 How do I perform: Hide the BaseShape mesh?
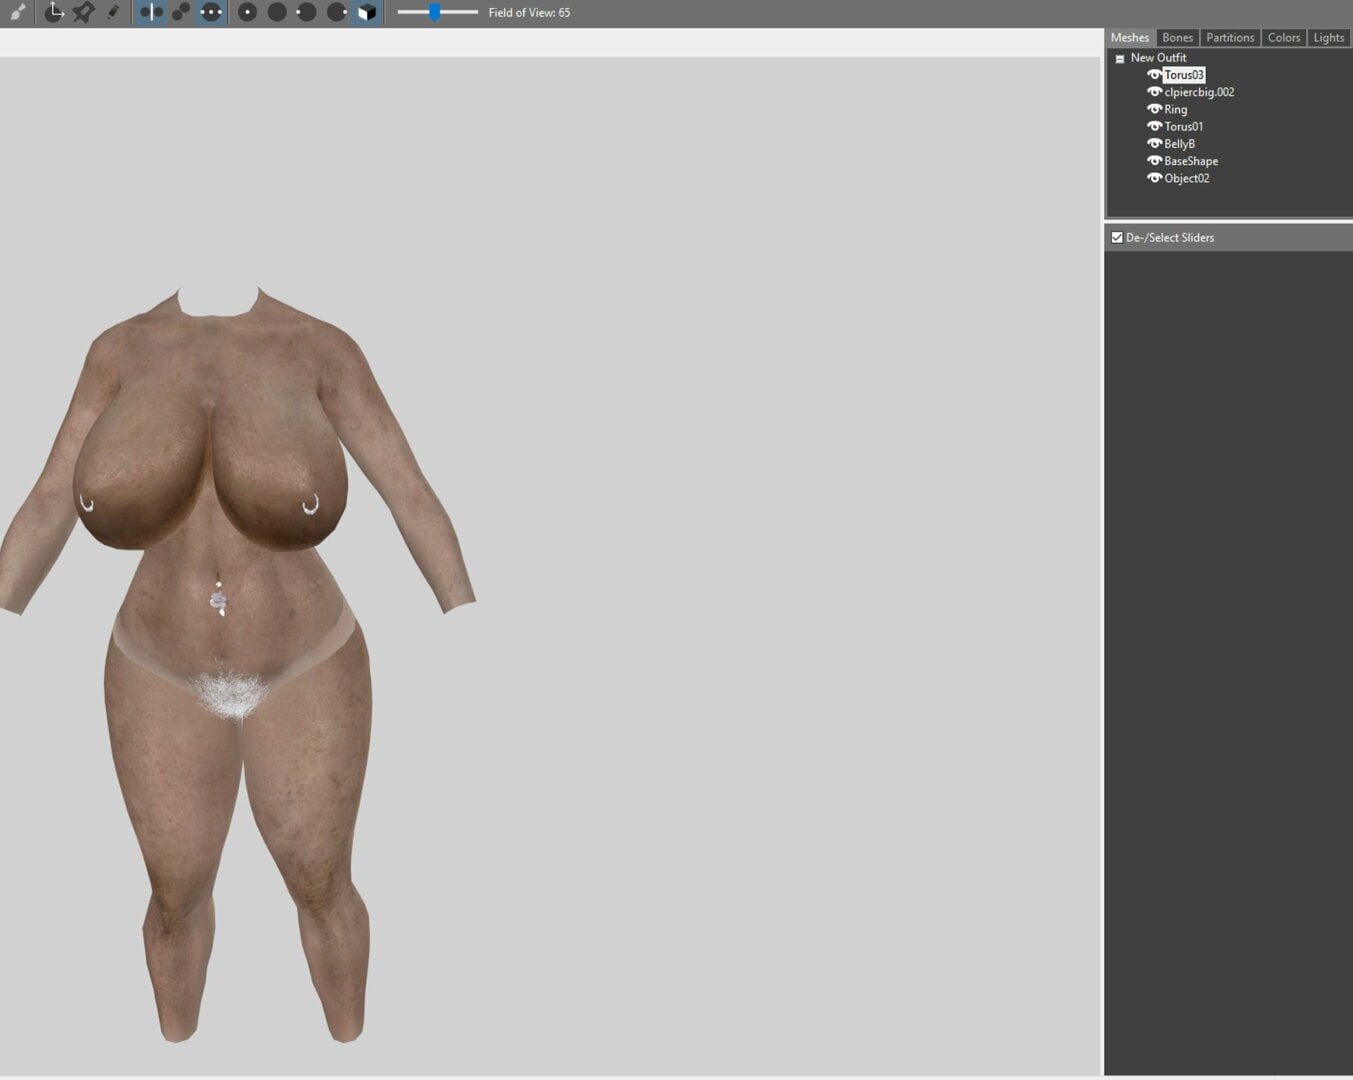pos(1154,161)
